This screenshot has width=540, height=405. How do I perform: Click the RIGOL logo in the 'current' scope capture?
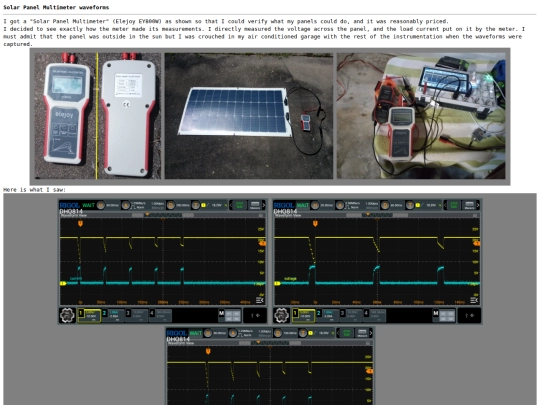(70, 205)
